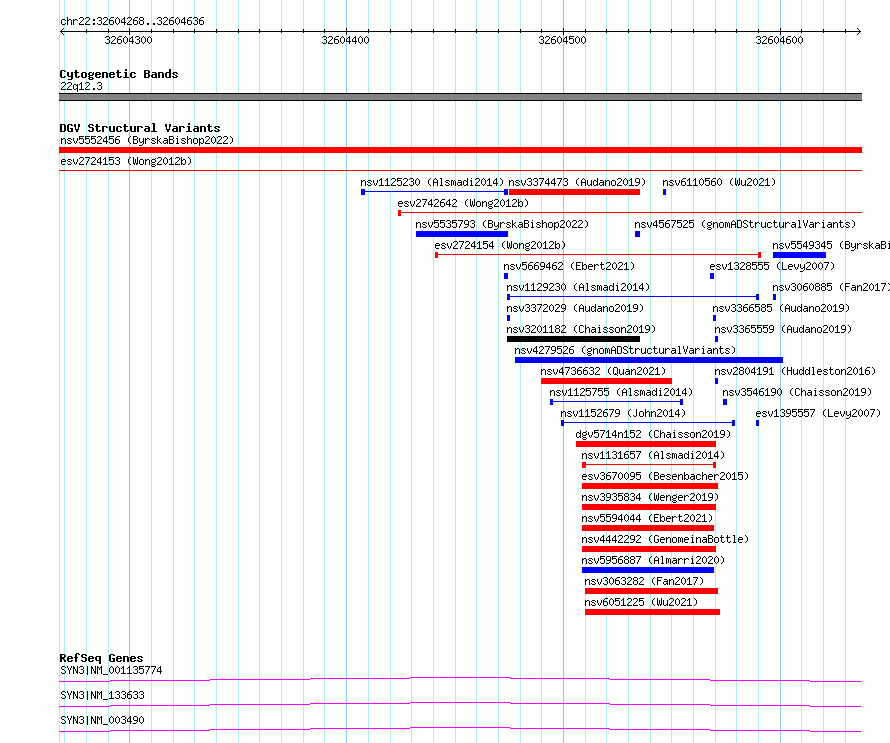
Task: Click ruler position 32604400
Action: tap(345, 40)
